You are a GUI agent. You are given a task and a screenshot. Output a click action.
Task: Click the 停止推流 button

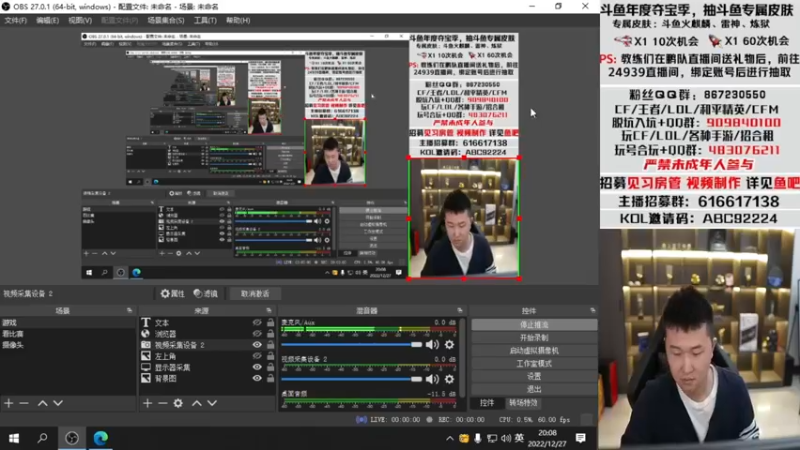coord(534,324)
